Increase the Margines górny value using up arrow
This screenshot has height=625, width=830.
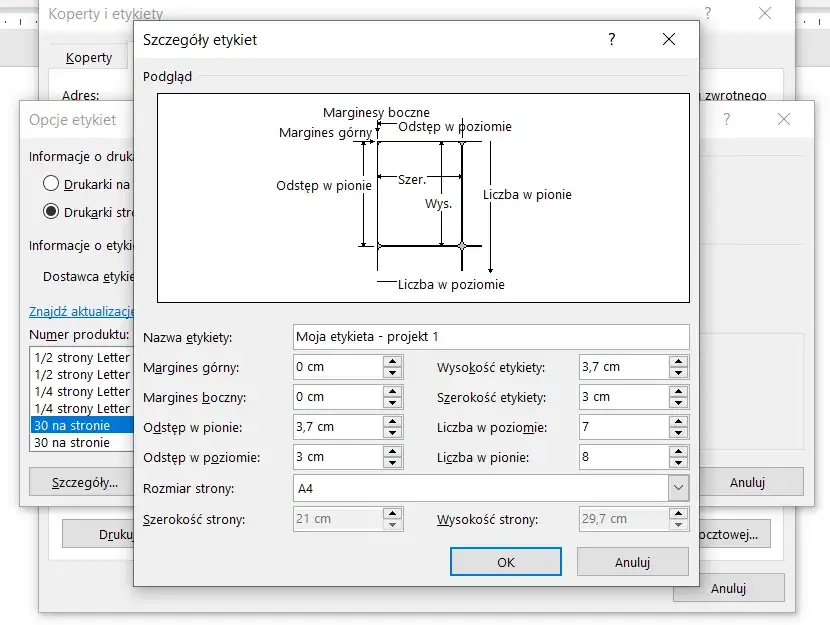click(392, 361)
